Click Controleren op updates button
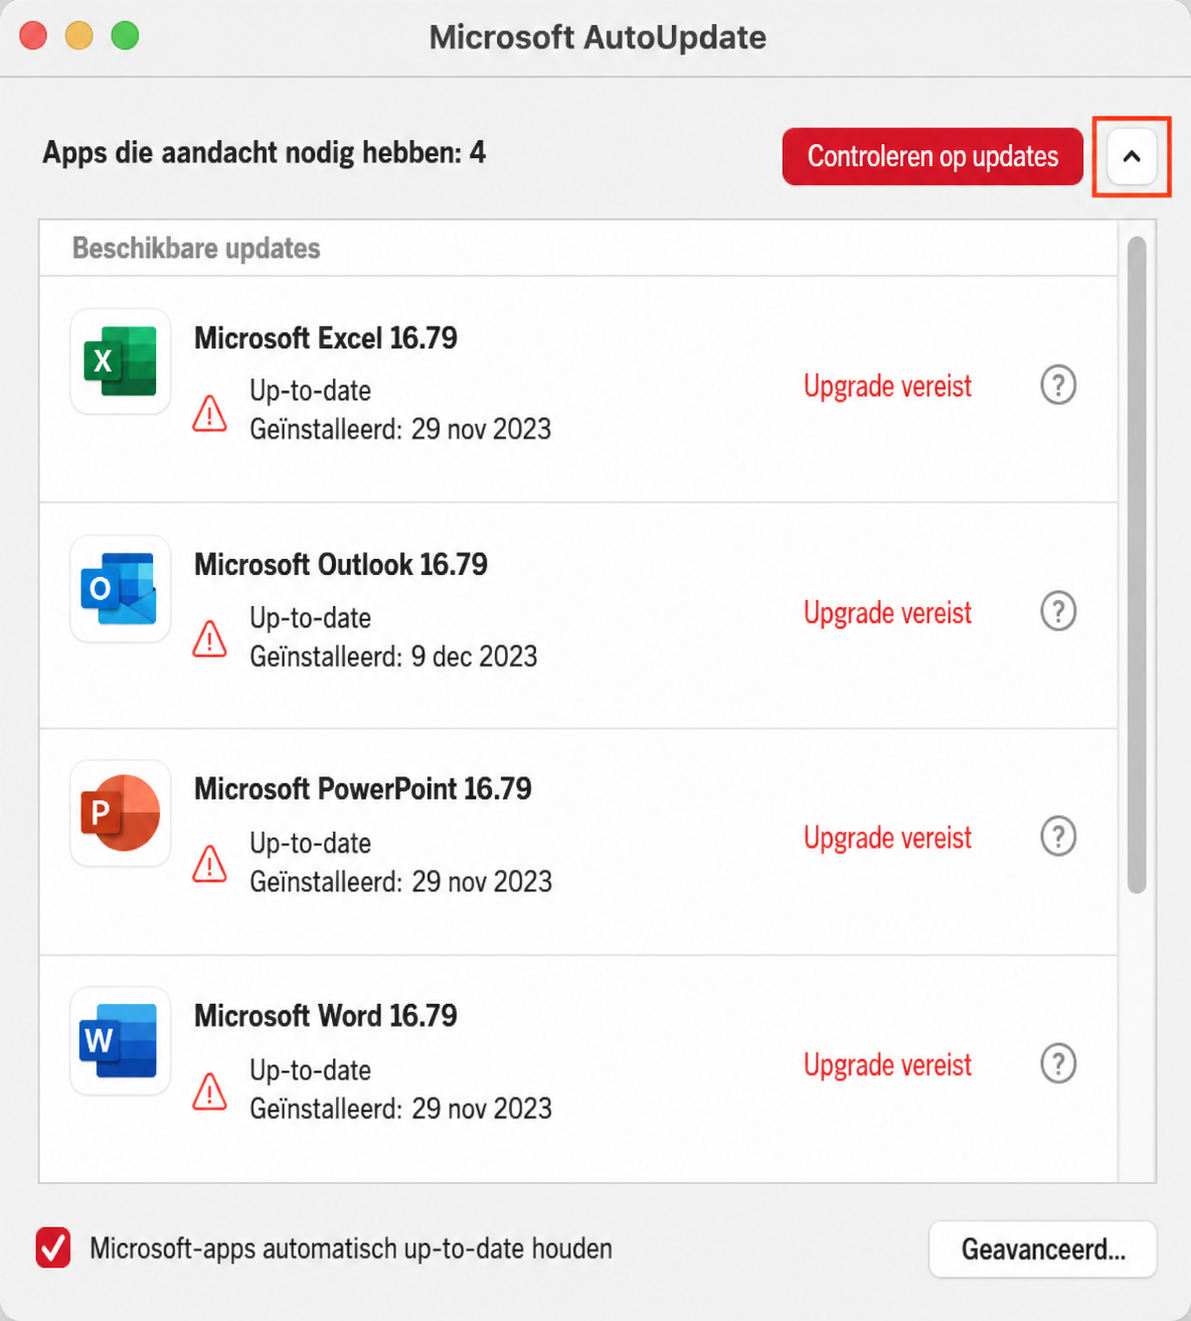1191x1321 pixels. coord(932,157)
